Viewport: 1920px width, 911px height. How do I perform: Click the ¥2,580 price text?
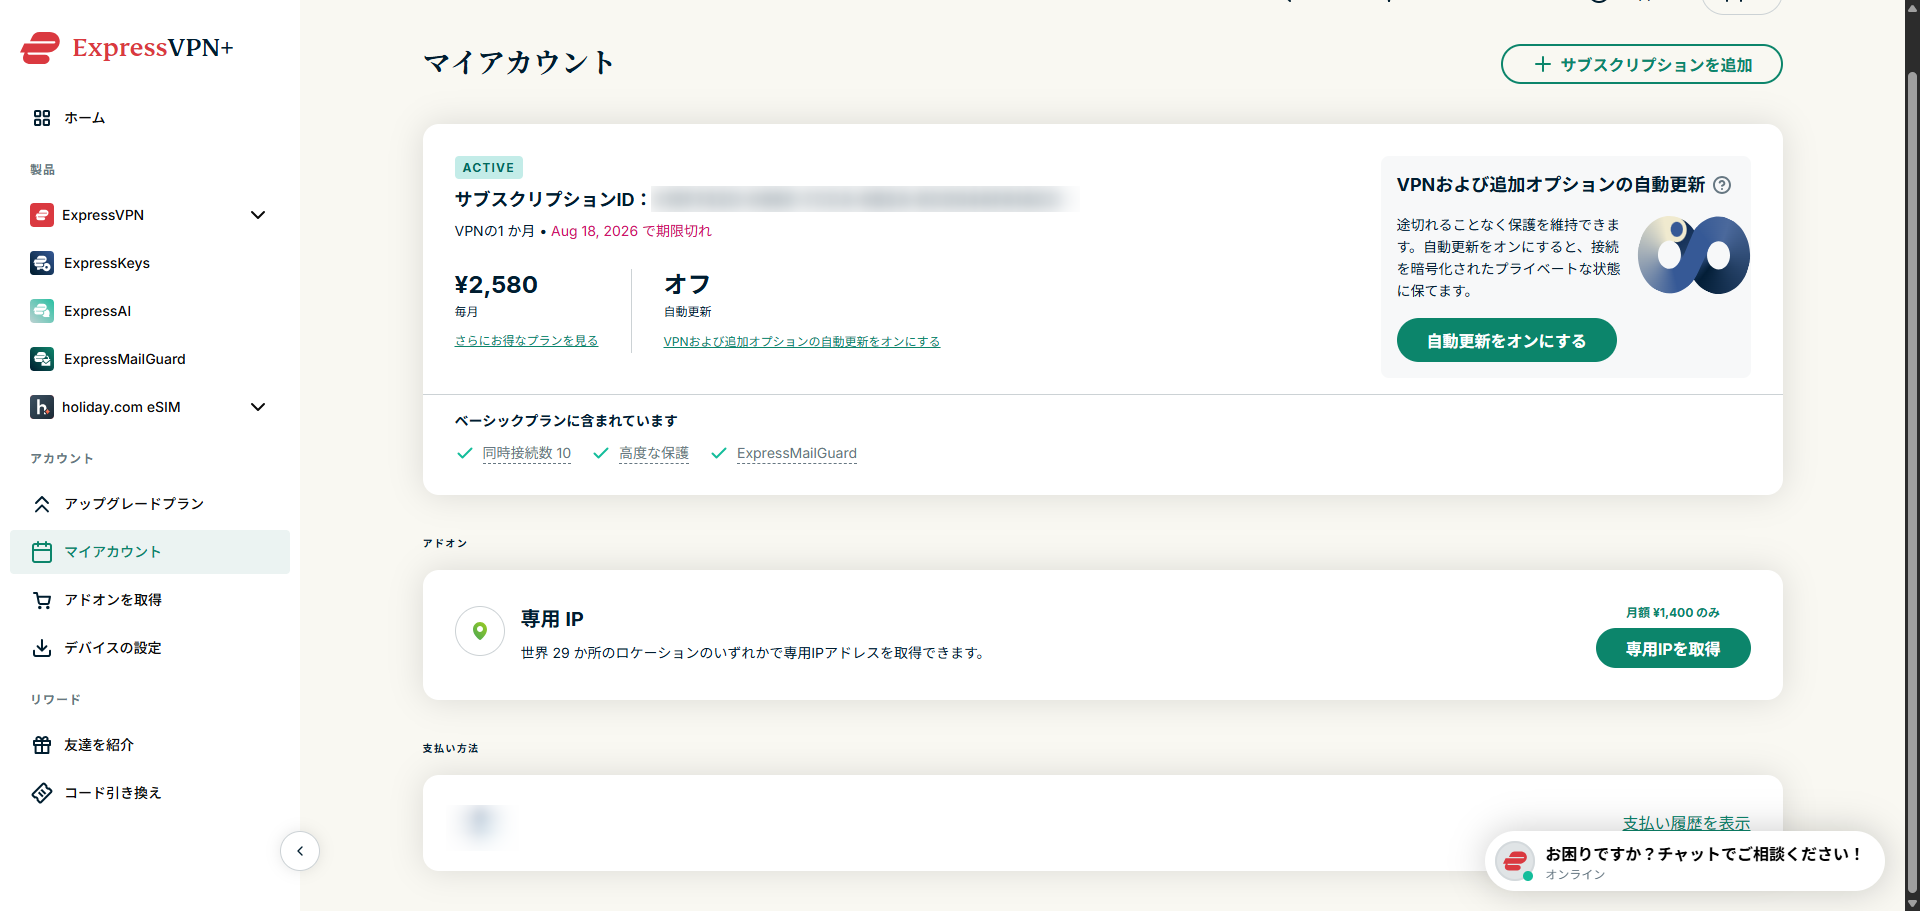click(496, 285)
